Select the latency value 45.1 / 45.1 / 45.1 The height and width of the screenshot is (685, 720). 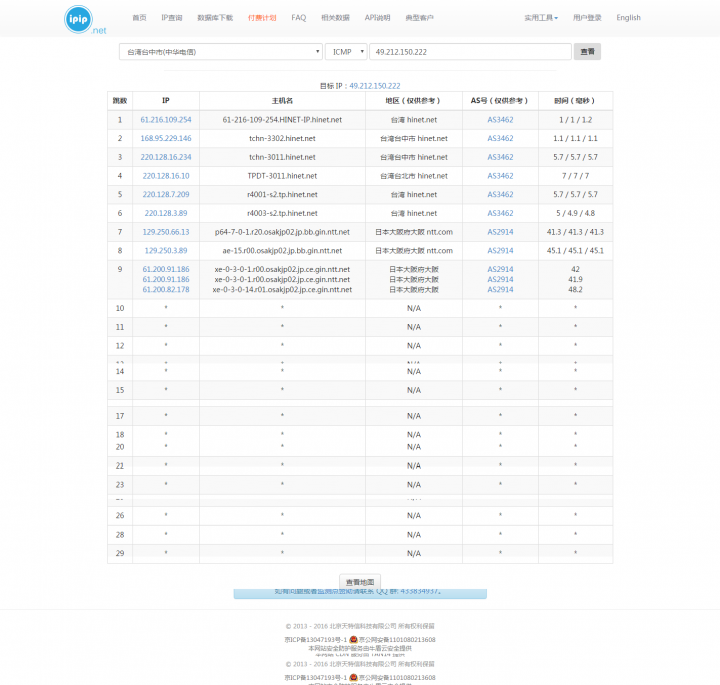[575, 251]
